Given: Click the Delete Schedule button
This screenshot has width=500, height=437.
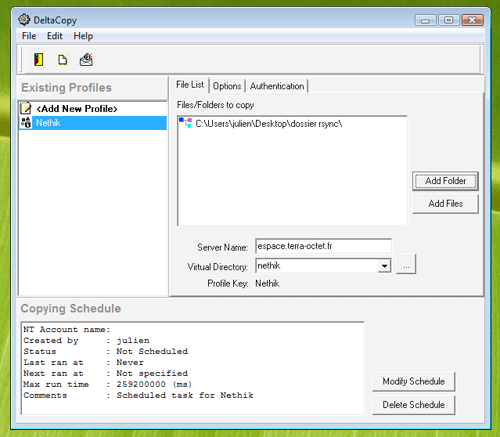Looking at the screenshot, I should click(413, 405).
